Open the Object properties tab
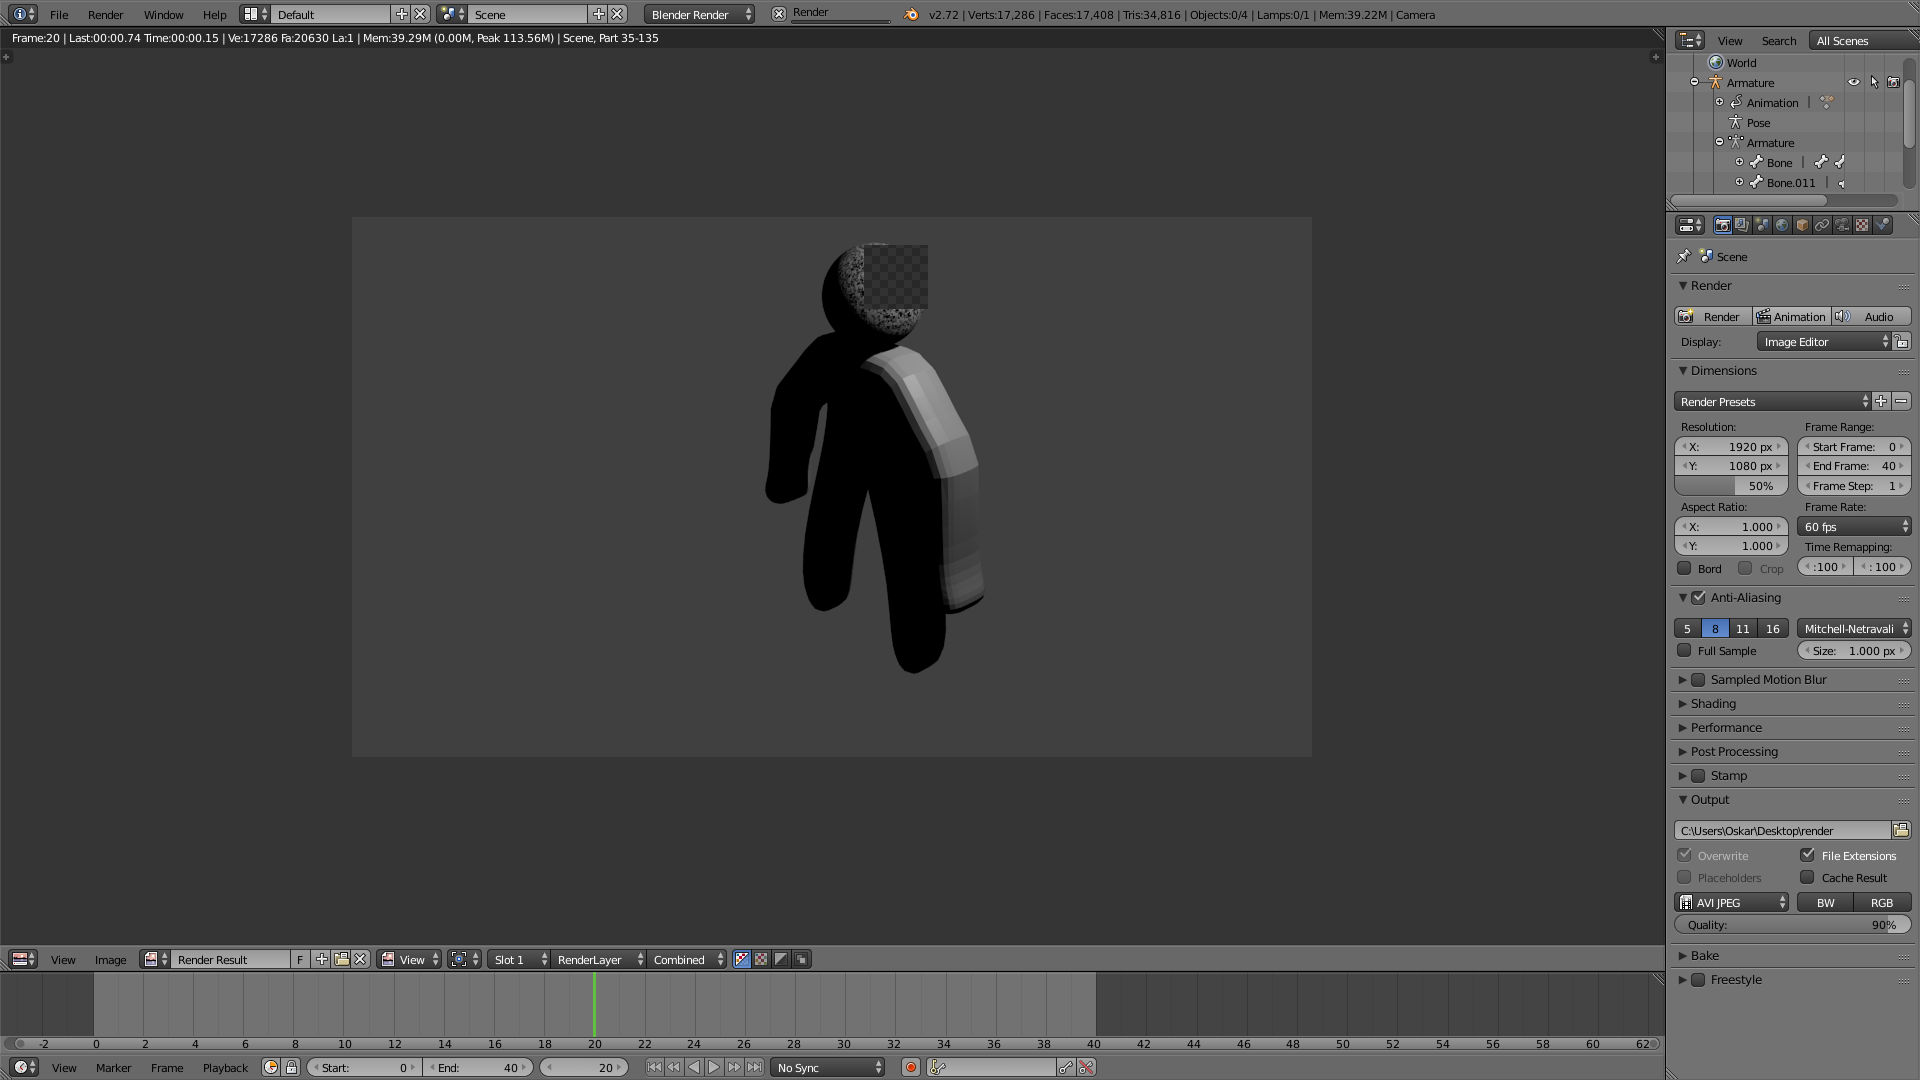Screen dimensions: 1920x1080 [1802, 225]
